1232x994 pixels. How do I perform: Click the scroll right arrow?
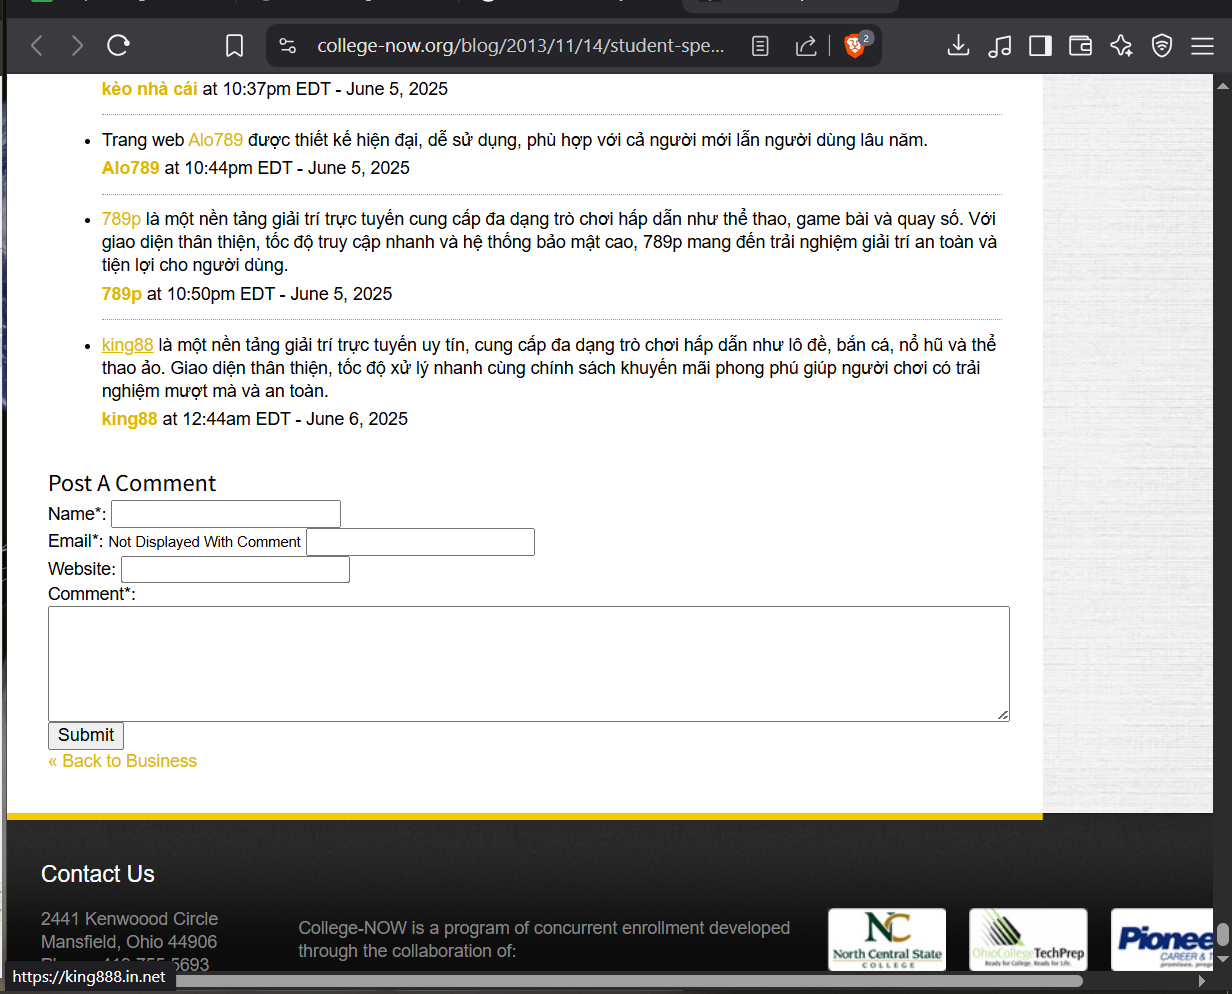coord(1203,981)
